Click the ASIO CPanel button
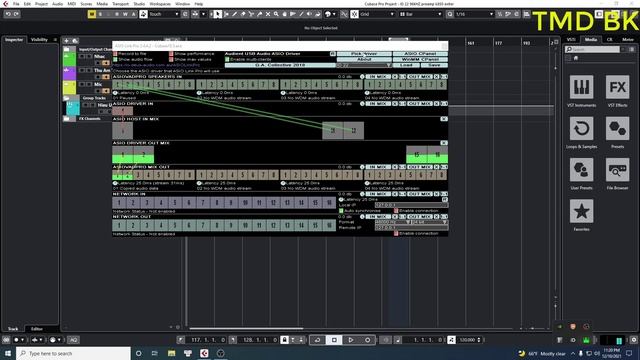This screenshot has height=360, width=640. click(x=420, y=54)
